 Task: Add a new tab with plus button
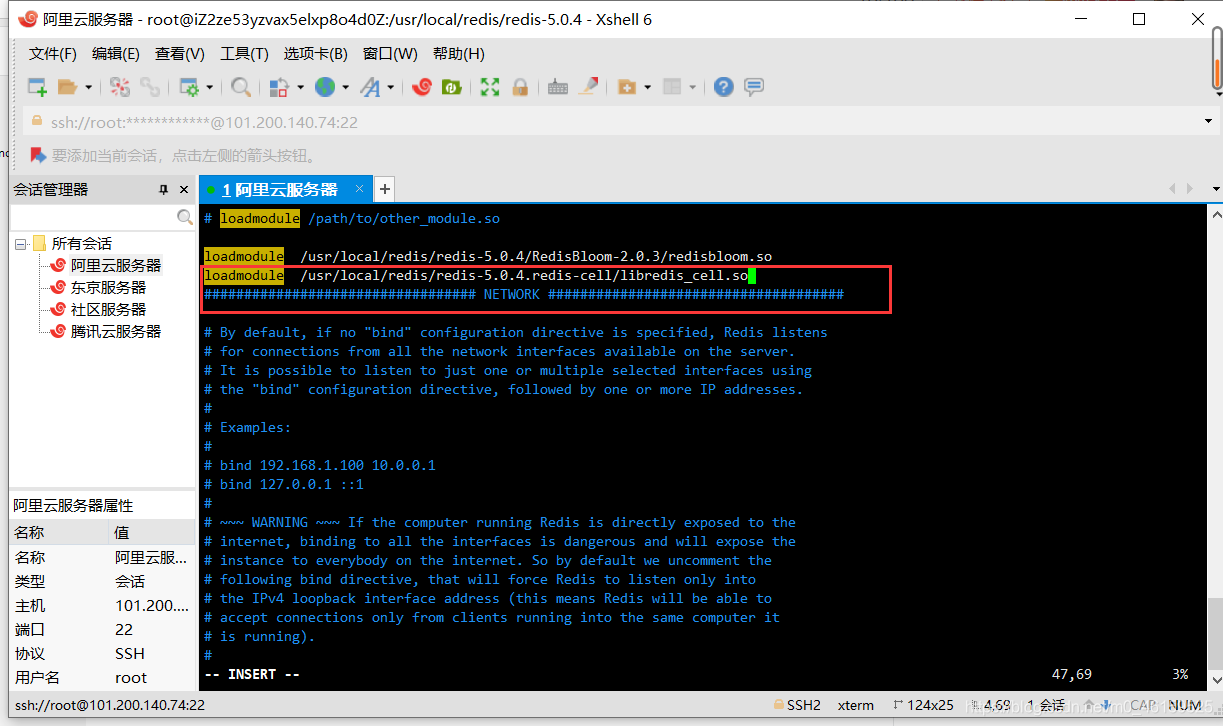pyautogui.click(x=384, y=189)
